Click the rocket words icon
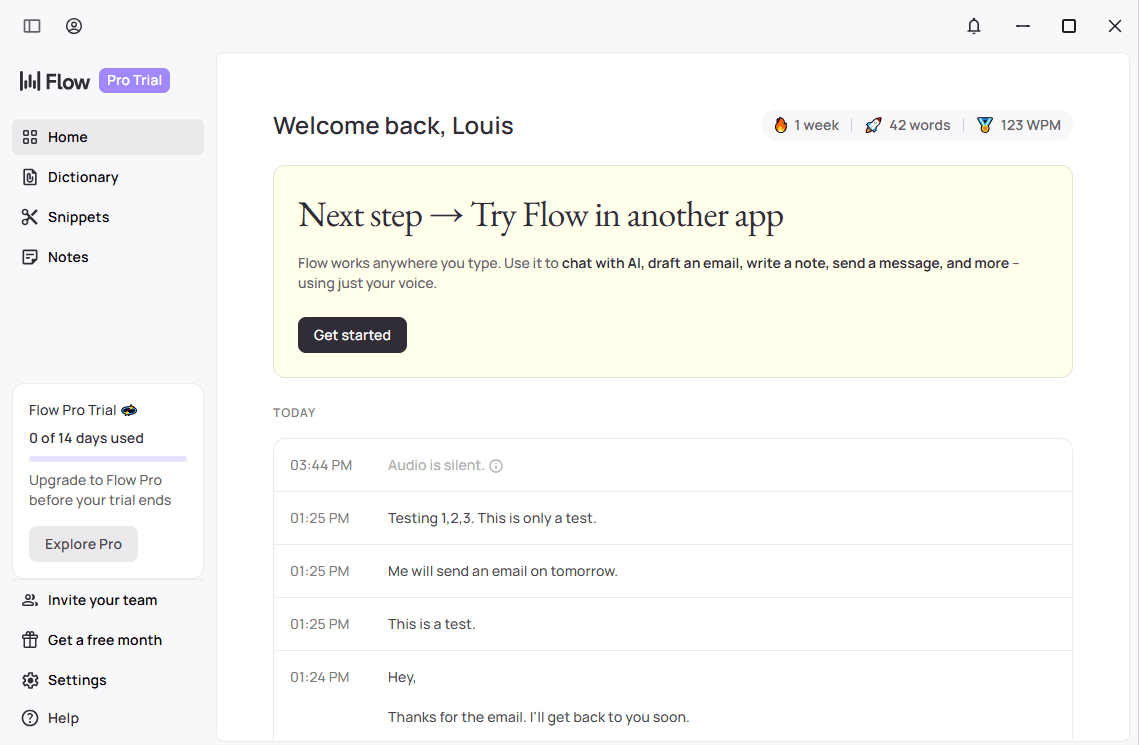The height and width of the screenshot is (745, 1139). click(x=873, y=125)
